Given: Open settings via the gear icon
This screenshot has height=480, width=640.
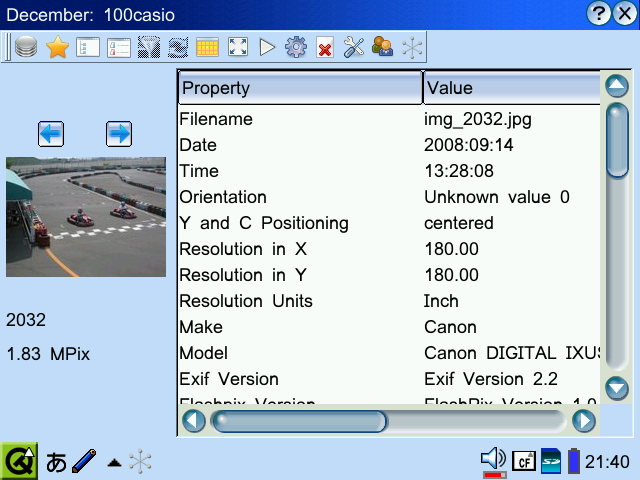Looking at the screenshot, I should click(295, 47).
